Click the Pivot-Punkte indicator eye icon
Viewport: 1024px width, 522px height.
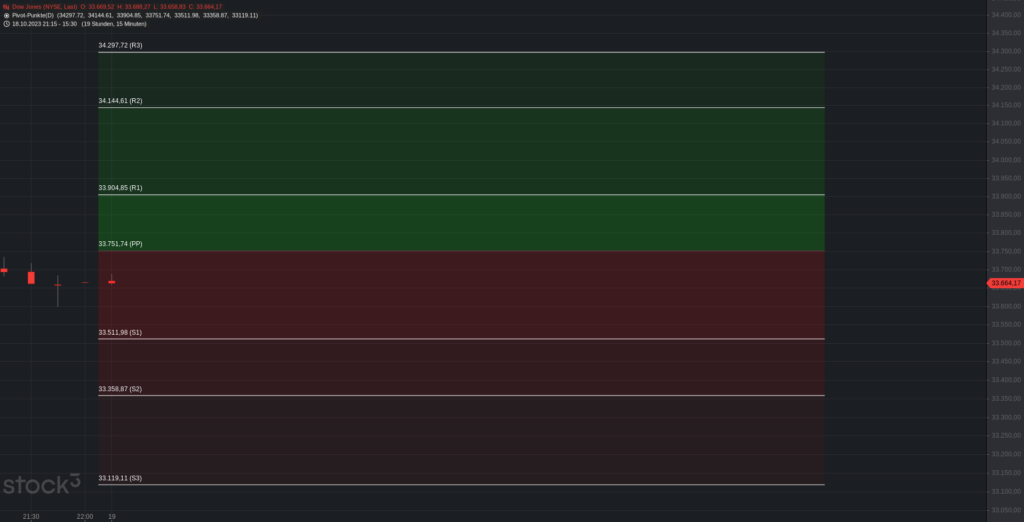[x=6, y=15]
